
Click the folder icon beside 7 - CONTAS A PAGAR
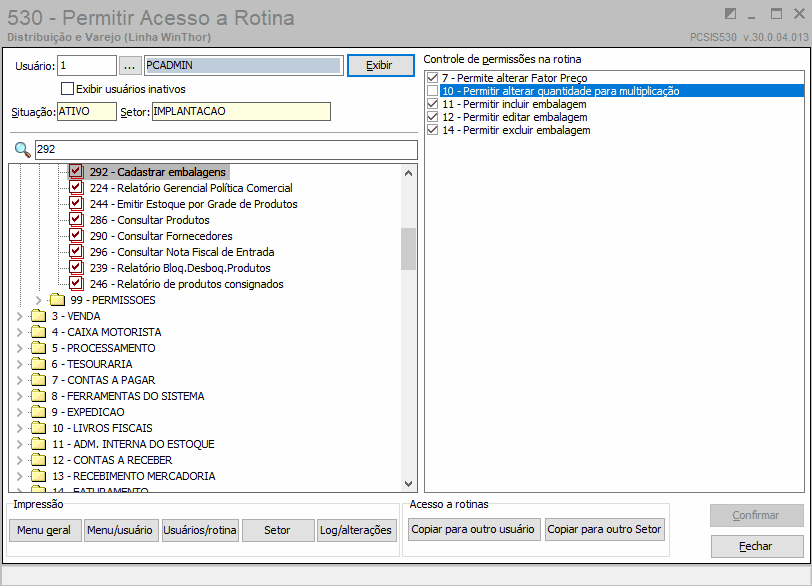(x=38, y=380)
